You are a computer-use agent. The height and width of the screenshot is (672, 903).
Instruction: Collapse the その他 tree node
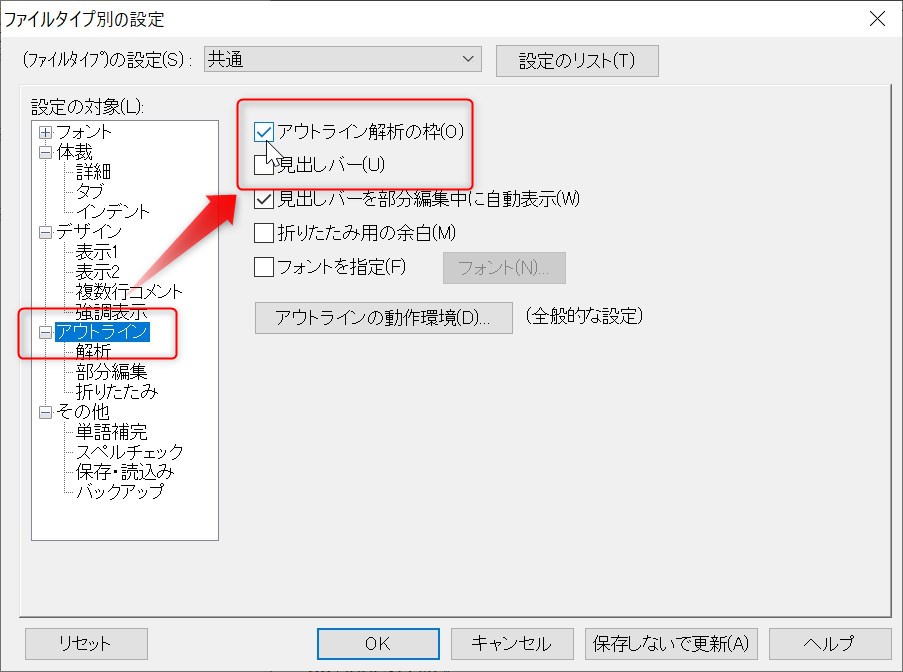[45, 412]
